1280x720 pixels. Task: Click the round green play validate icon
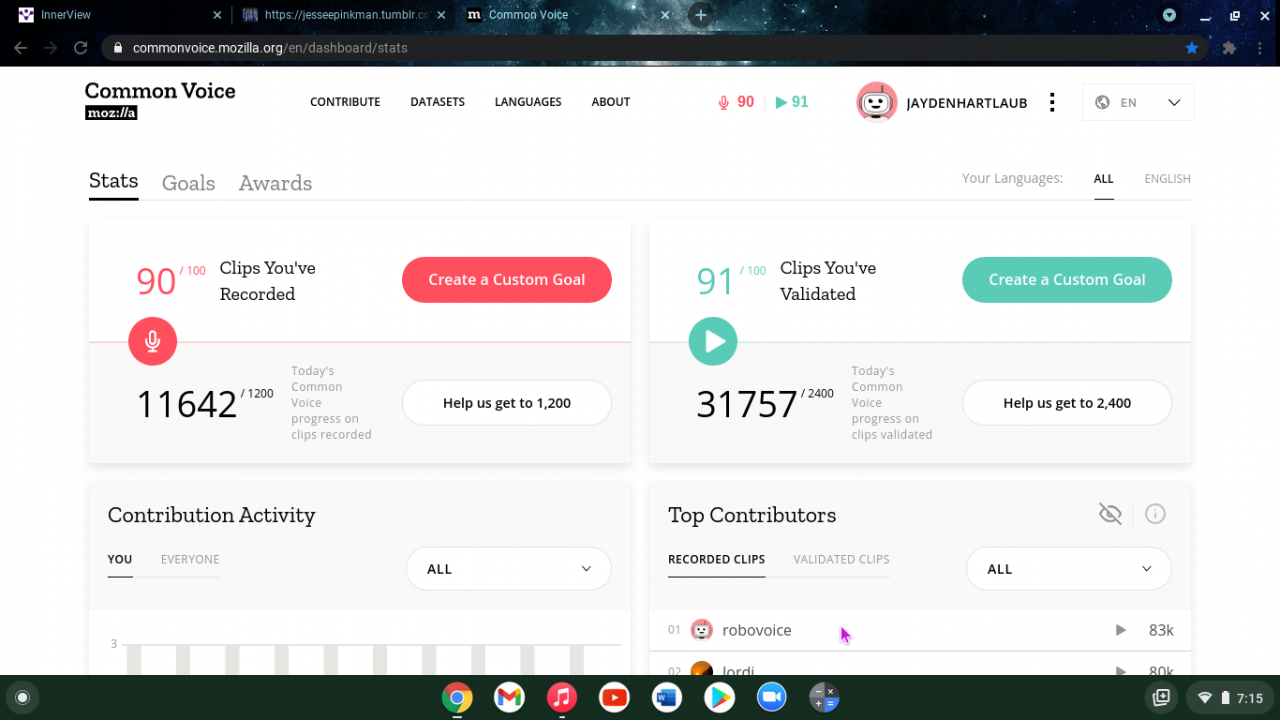click(713, 342)
